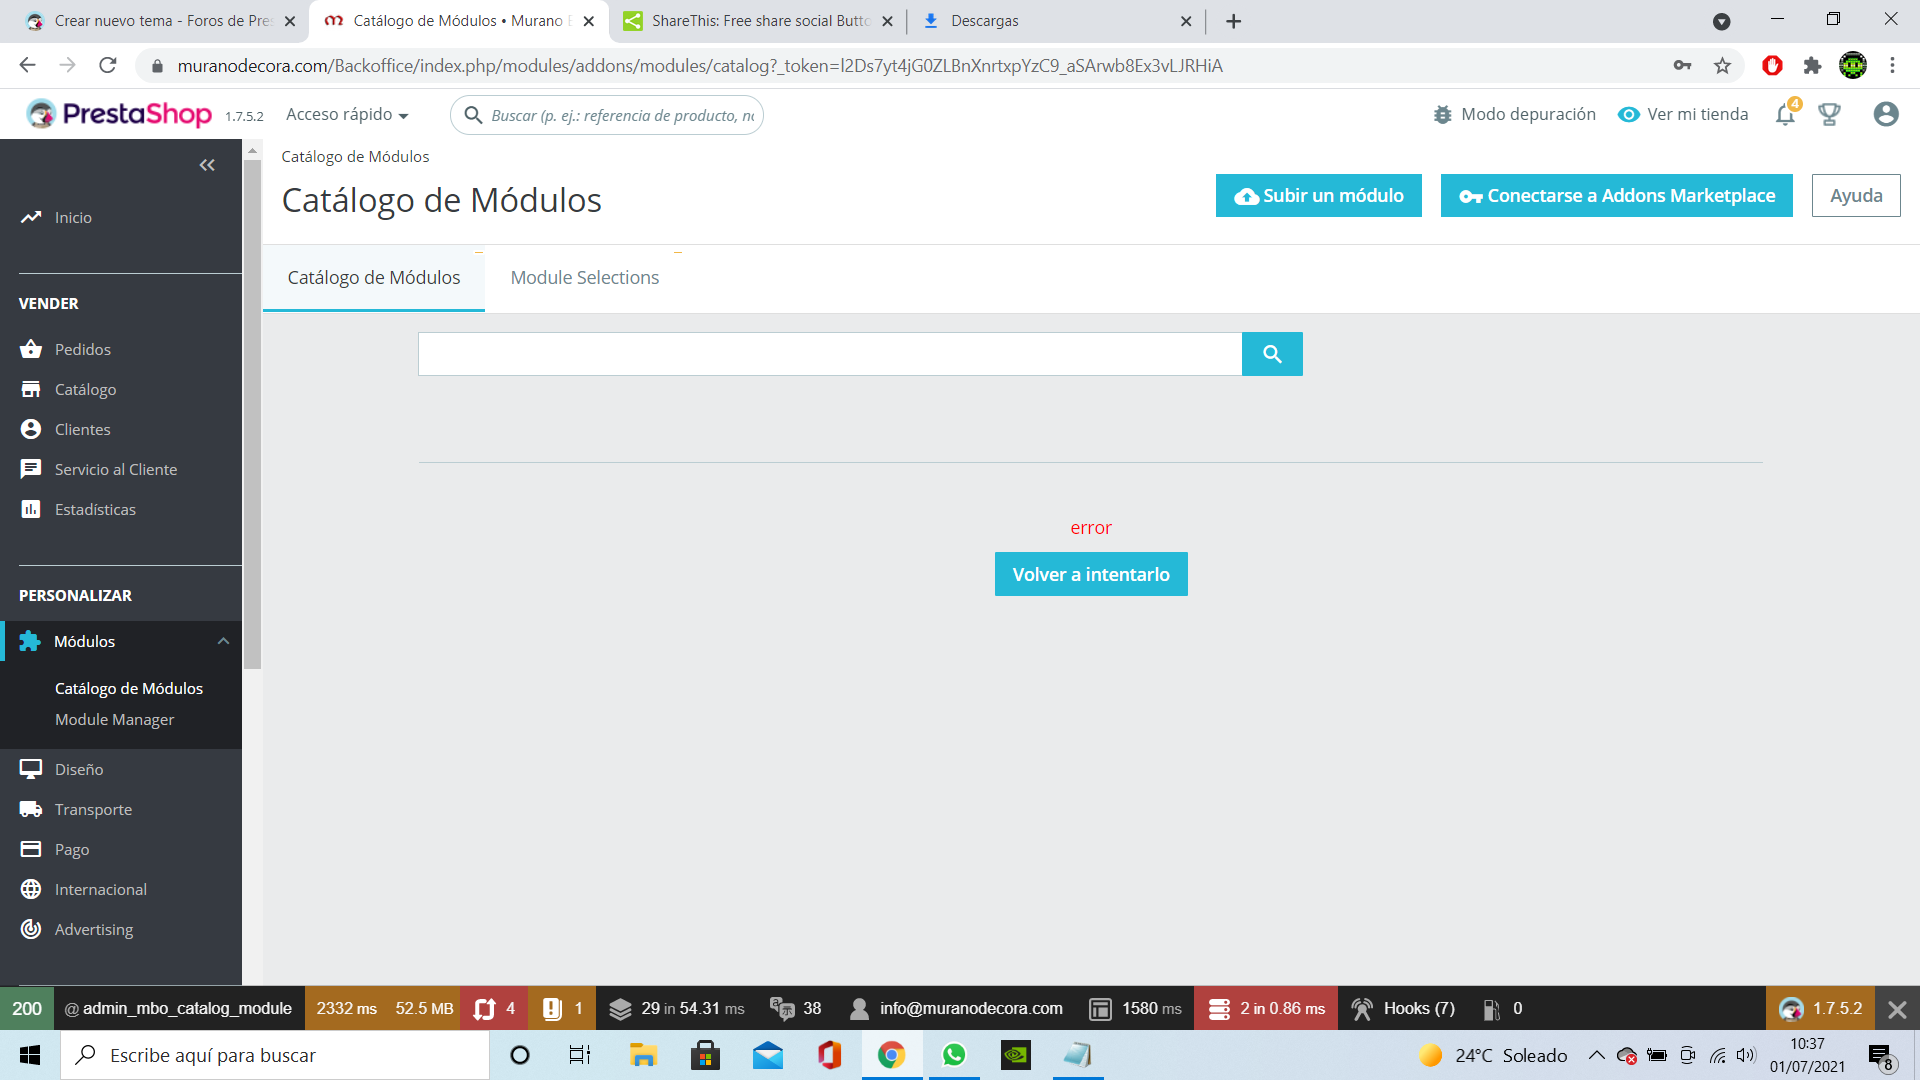Open the employee profile avatar icon
1920x1080 pixels.
pos(1885,115)
